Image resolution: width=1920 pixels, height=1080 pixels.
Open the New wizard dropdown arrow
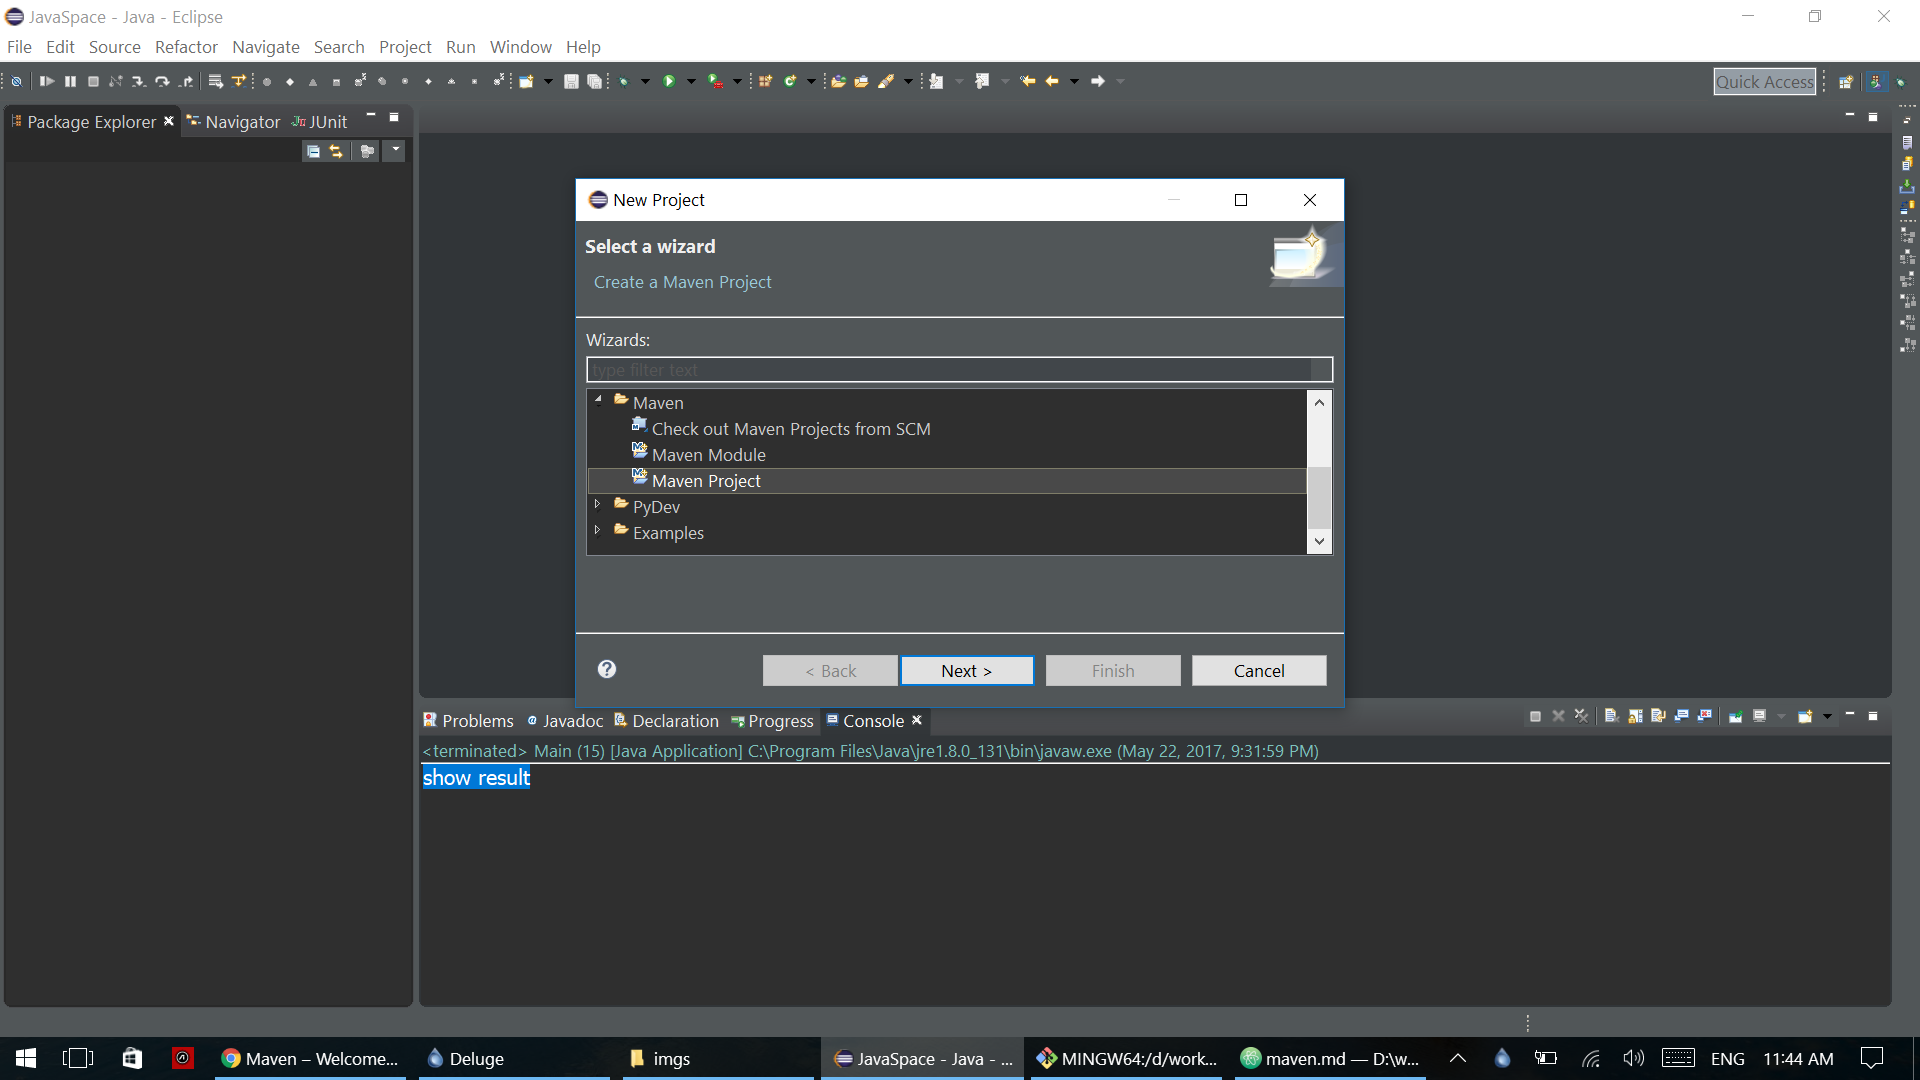548,81
